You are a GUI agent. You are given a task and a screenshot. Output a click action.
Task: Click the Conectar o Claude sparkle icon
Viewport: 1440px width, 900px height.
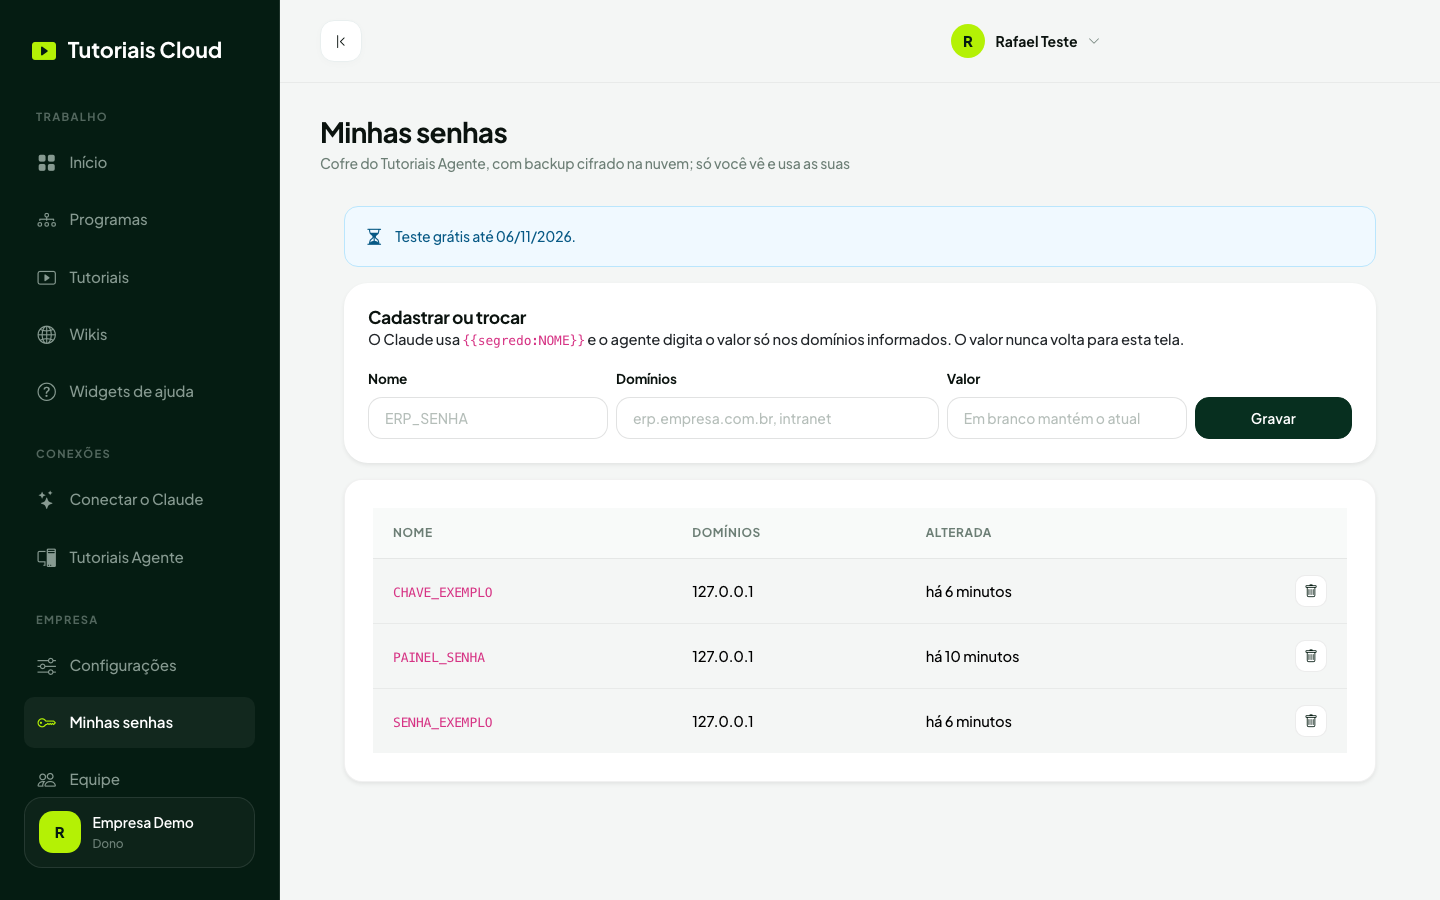click(47, 500)
